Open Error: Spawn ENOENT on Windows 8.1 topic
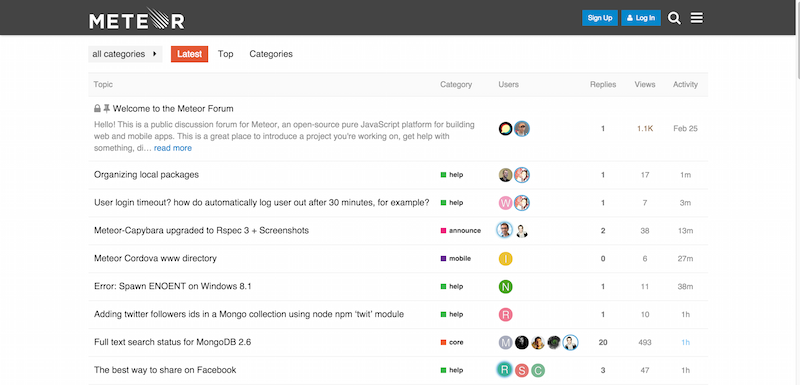This screenshot has width=800, height=385. click(x=173, y=287)
